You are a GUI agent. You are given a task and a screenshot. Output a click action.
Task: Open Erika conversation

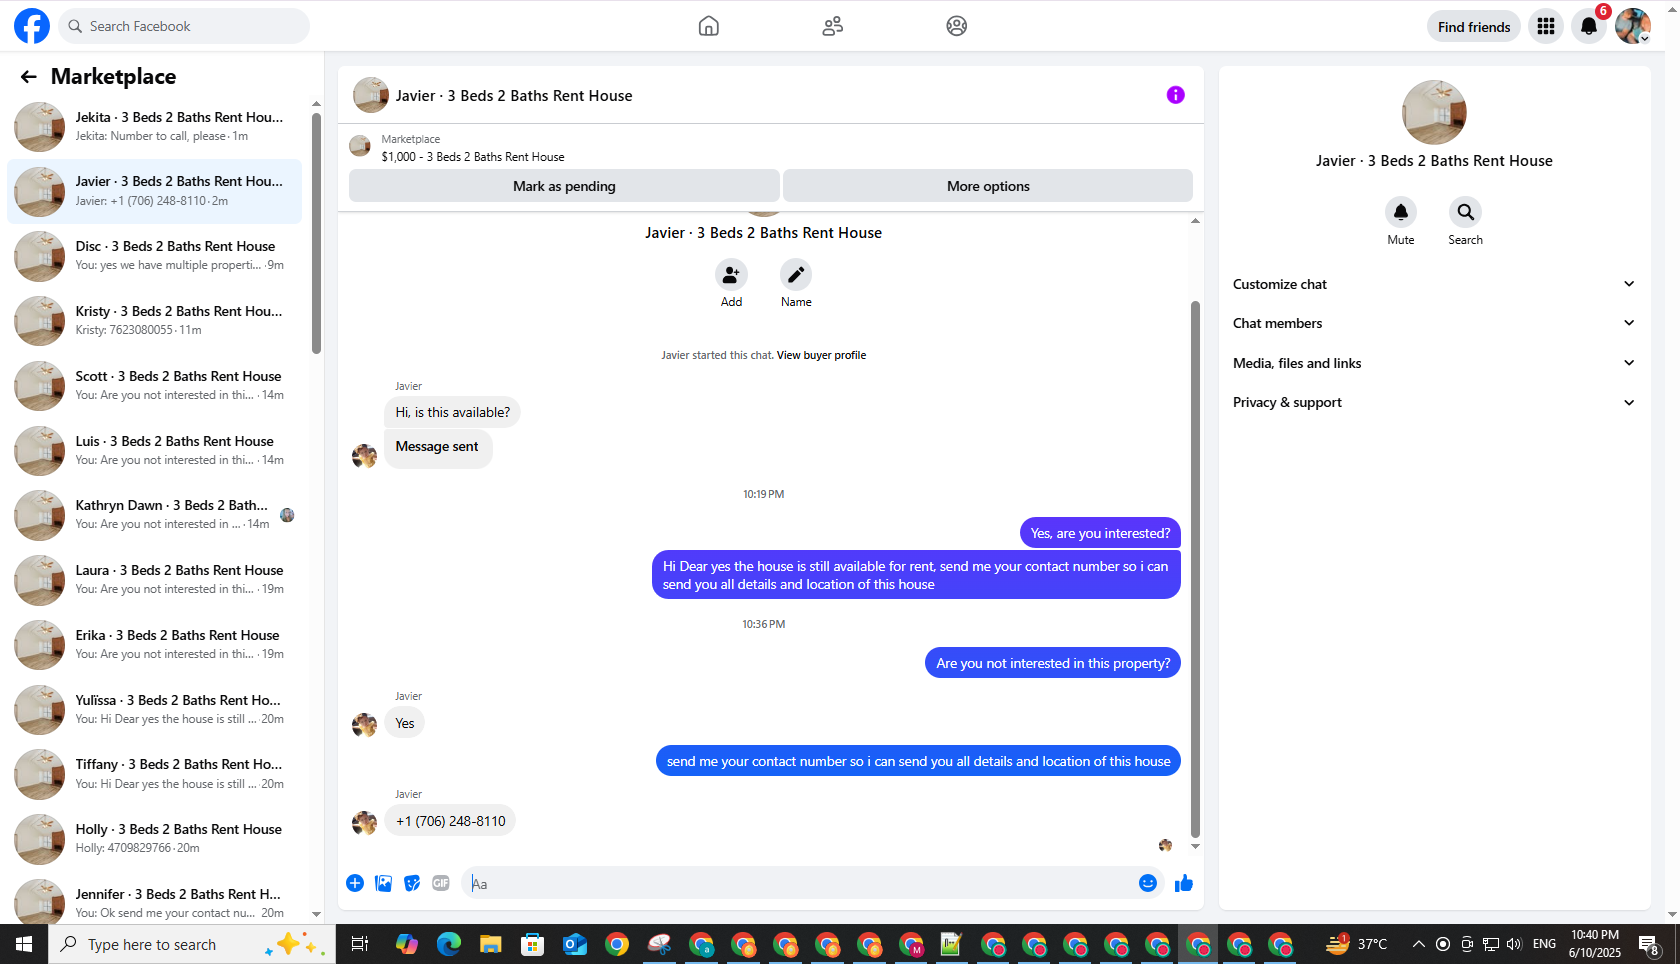coord(154,644)
